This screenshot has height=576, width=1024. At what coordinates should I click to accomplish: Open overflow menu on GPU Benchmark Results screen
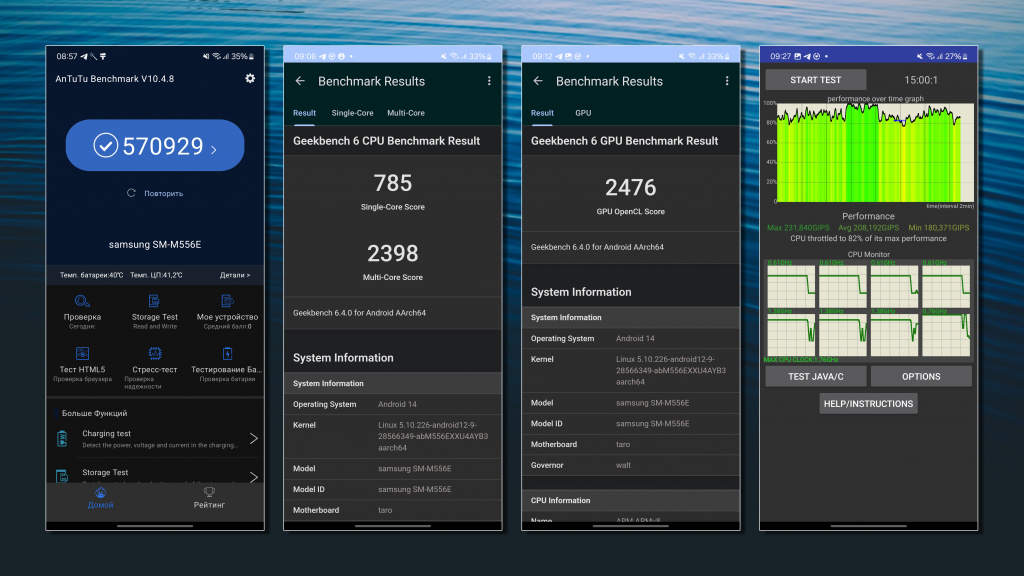[727, 81]
